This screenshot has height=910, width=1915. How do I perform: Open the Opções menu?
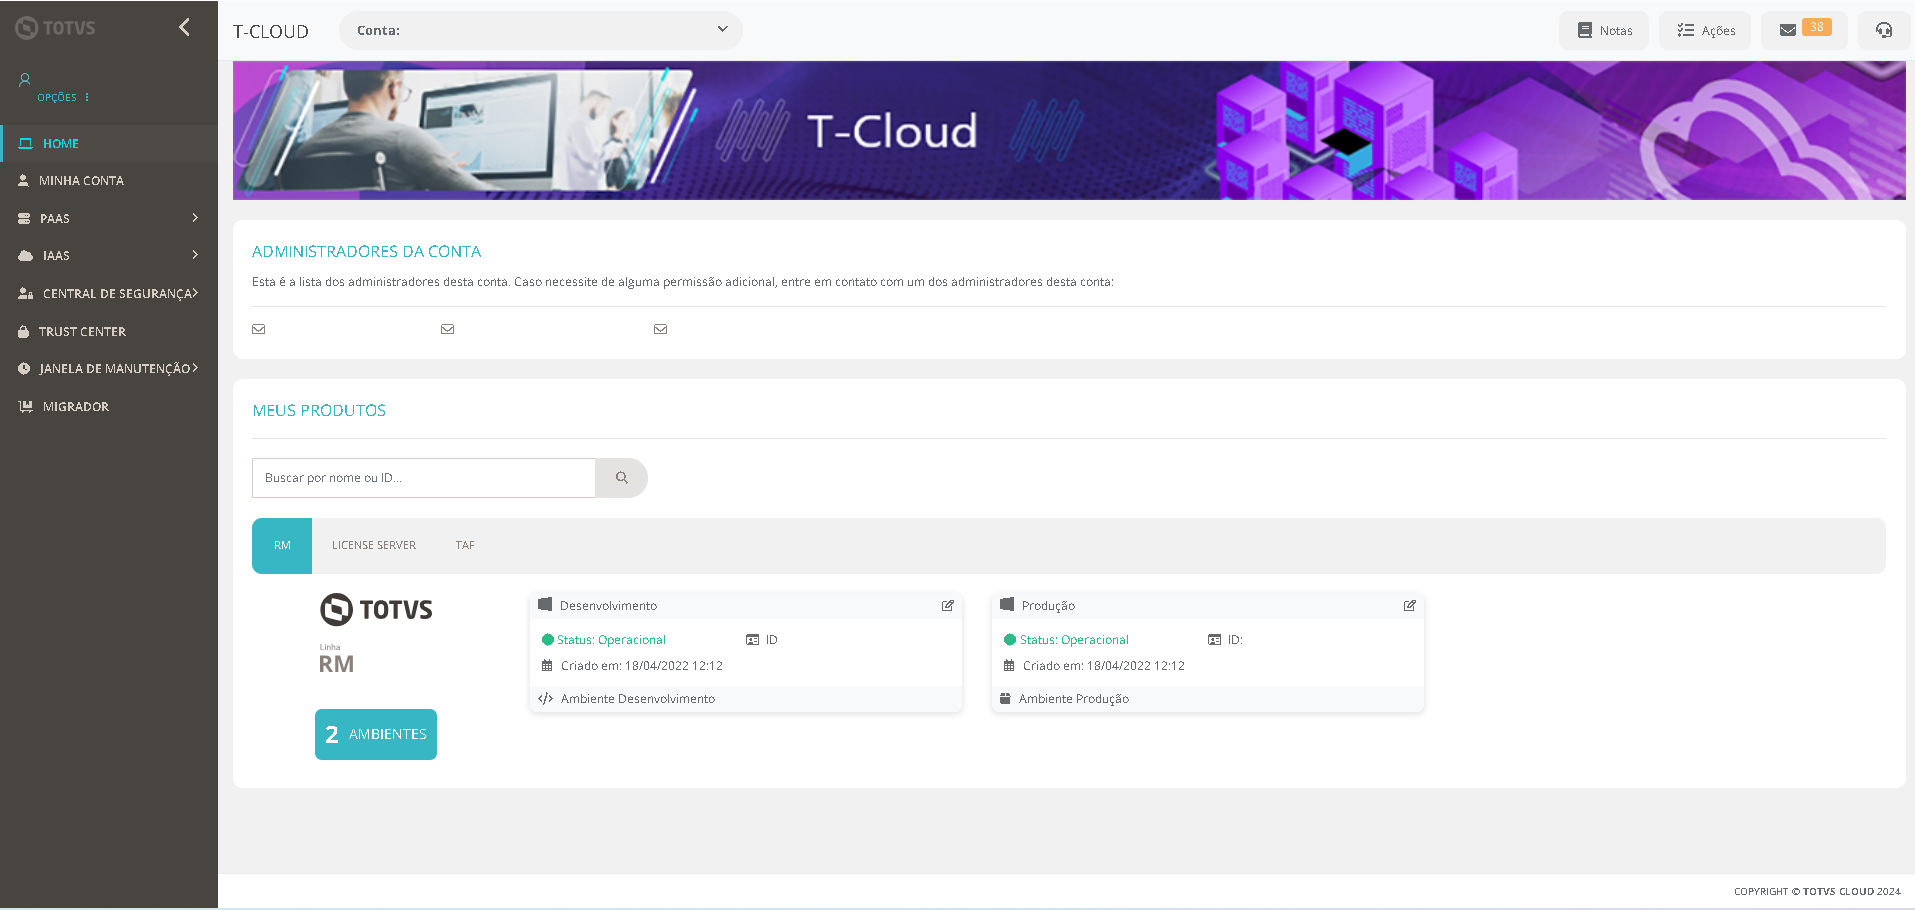click(x=63, y=97)
